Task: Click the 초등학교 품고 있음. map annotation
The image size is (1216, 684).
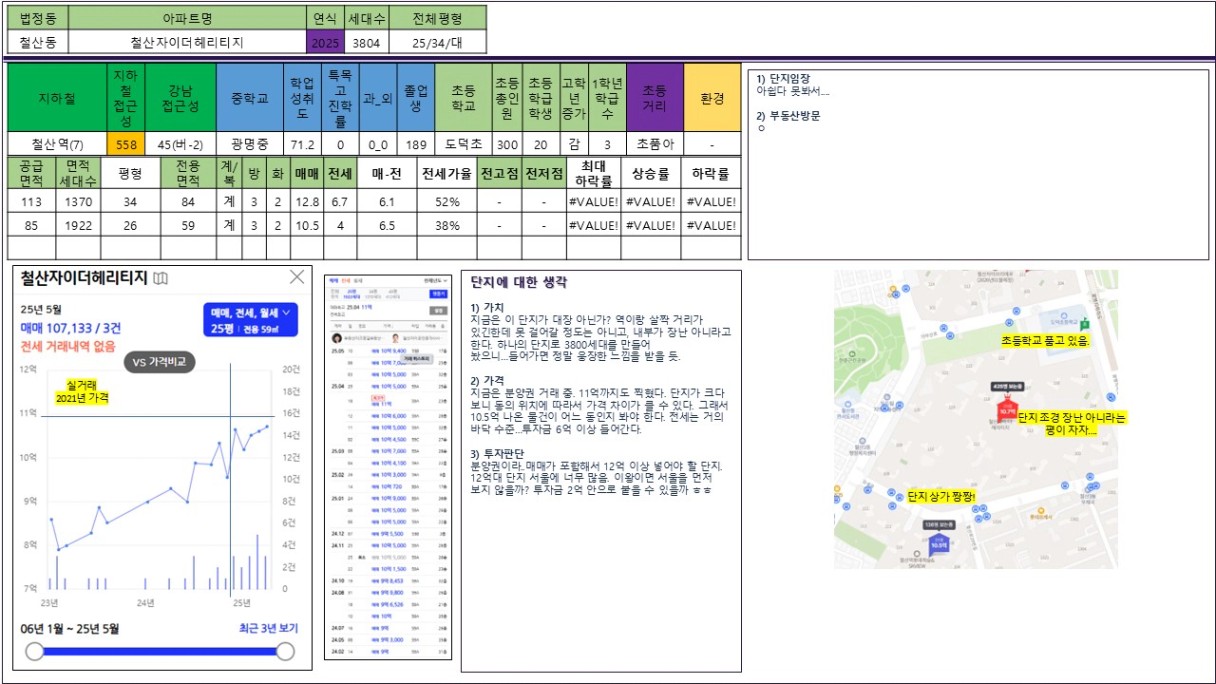Action: click(x=1045, y=340)
